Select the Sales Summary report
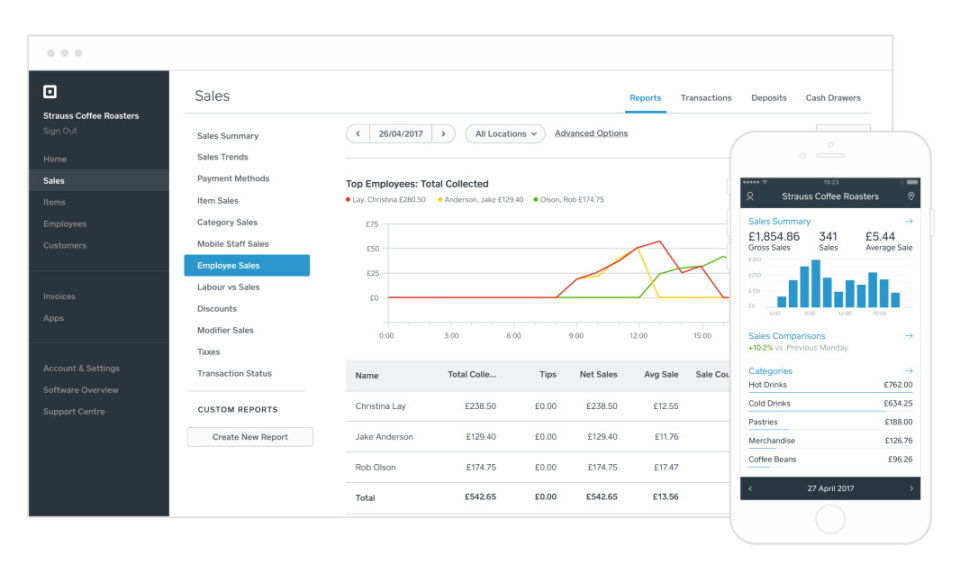 [228, 136]
